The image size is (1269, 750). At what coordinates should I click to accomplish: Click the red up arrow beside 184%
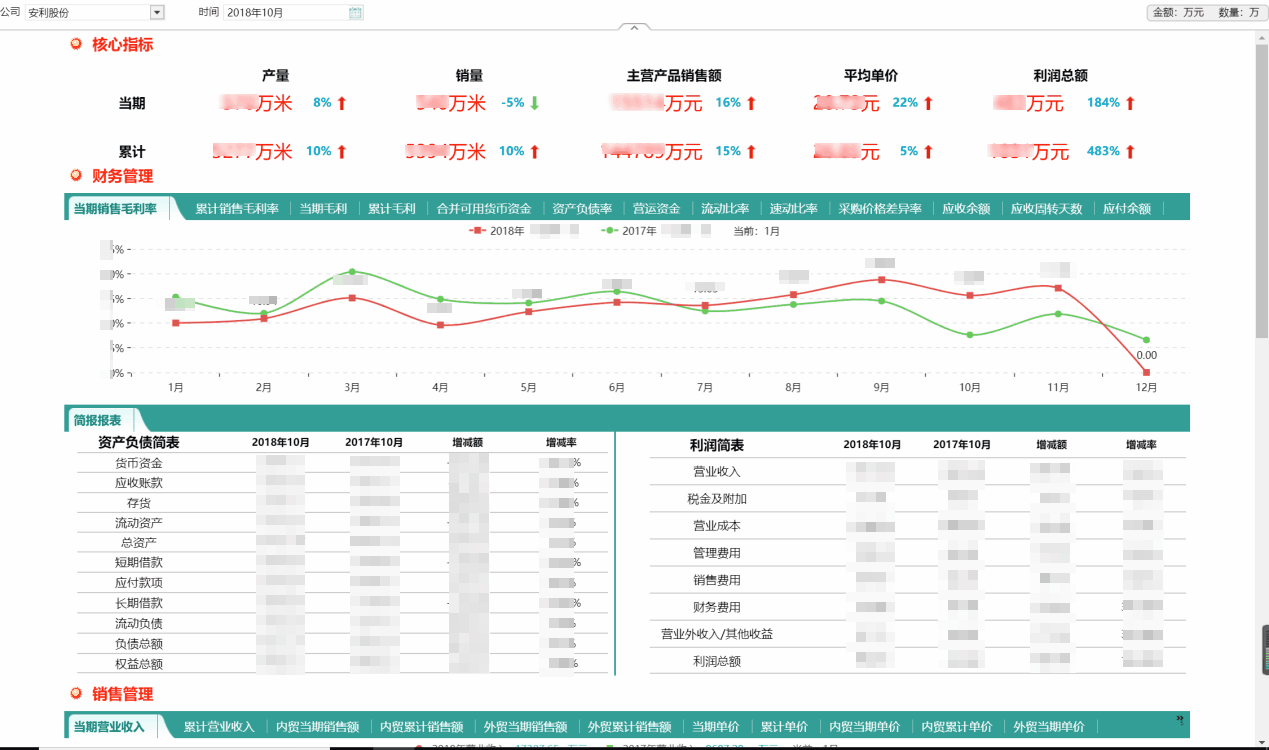click(x=1130, y=103)
